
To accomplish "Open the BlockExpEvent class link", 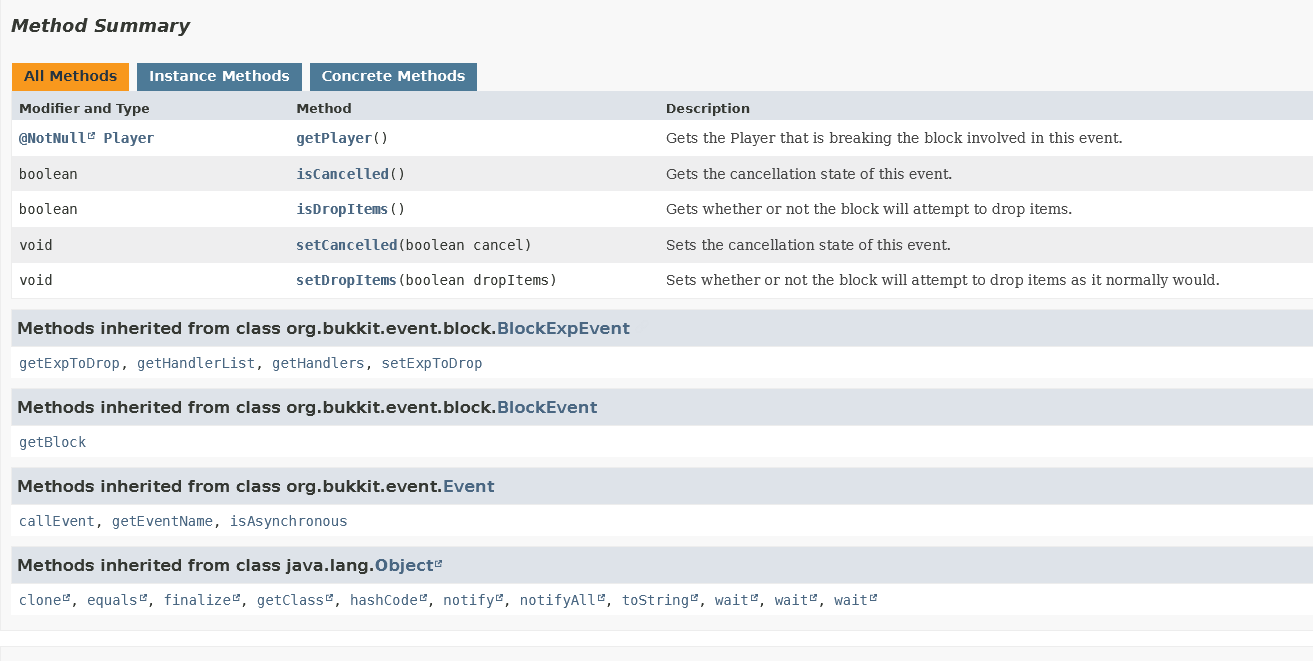I will click(563, 328).
